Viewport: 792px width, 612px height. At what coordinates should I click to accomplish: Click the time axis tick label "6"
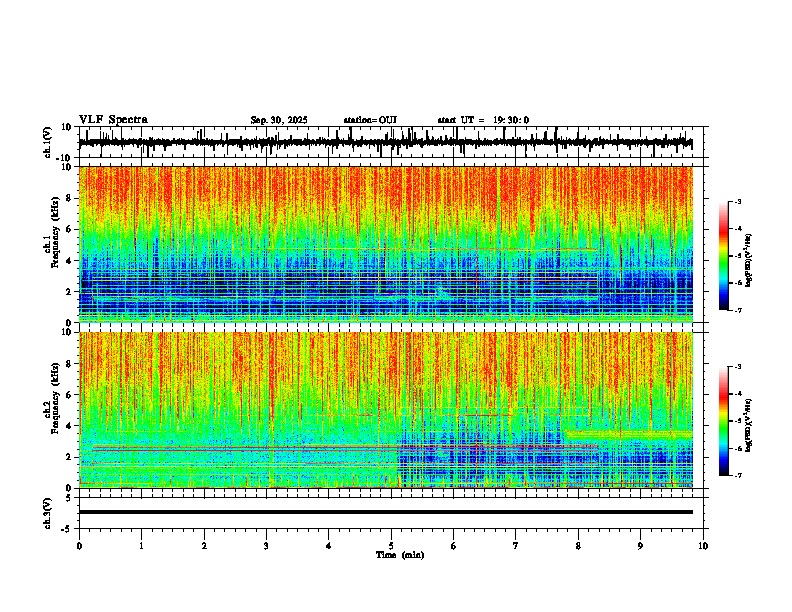(454, 546)
